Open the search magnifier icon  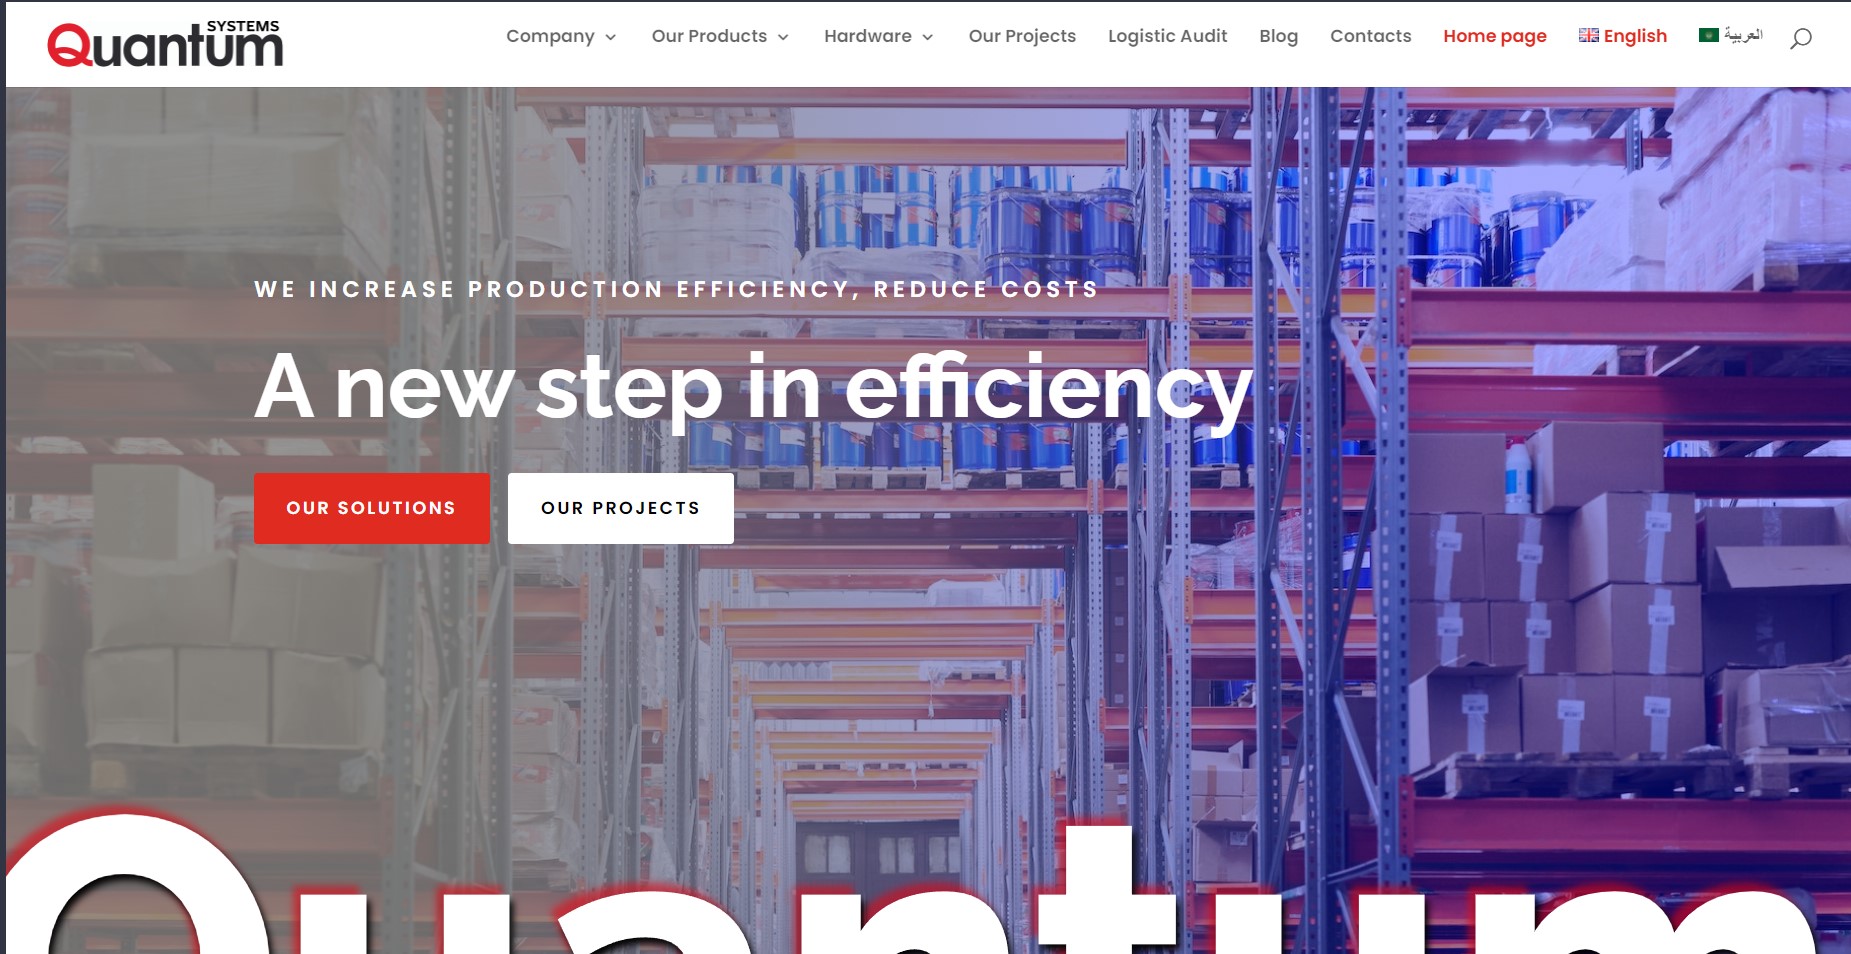tap(1800, 38)
